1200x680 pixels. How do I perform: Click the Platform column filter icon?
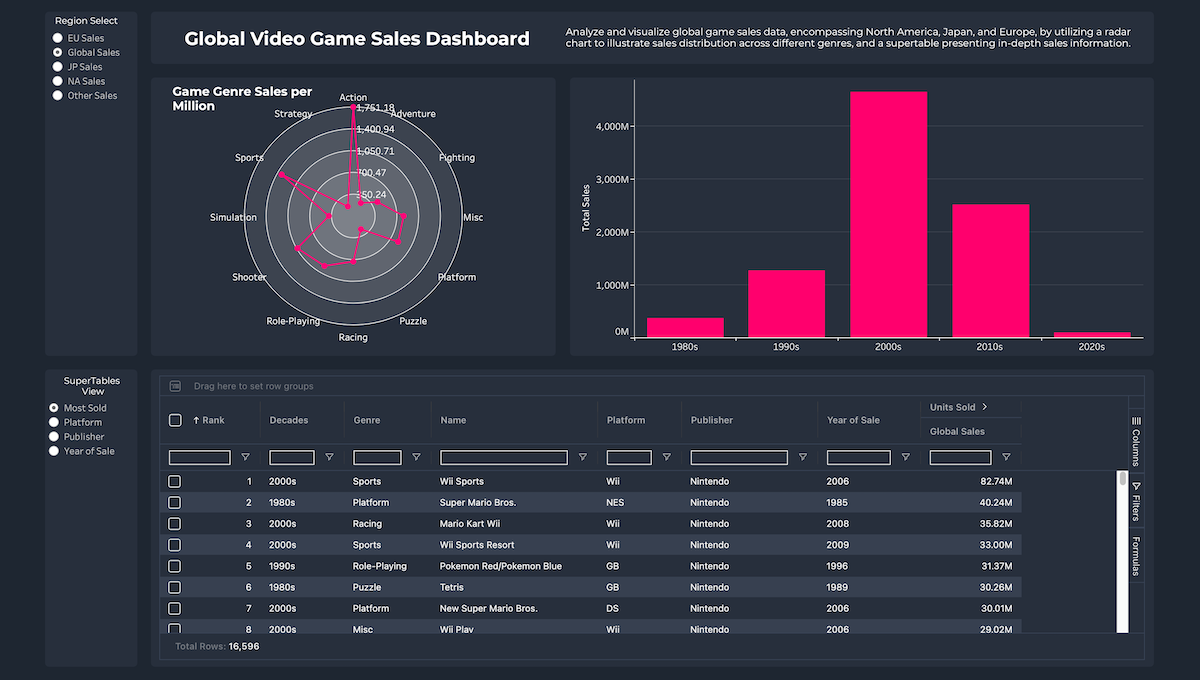click(665, 457)
